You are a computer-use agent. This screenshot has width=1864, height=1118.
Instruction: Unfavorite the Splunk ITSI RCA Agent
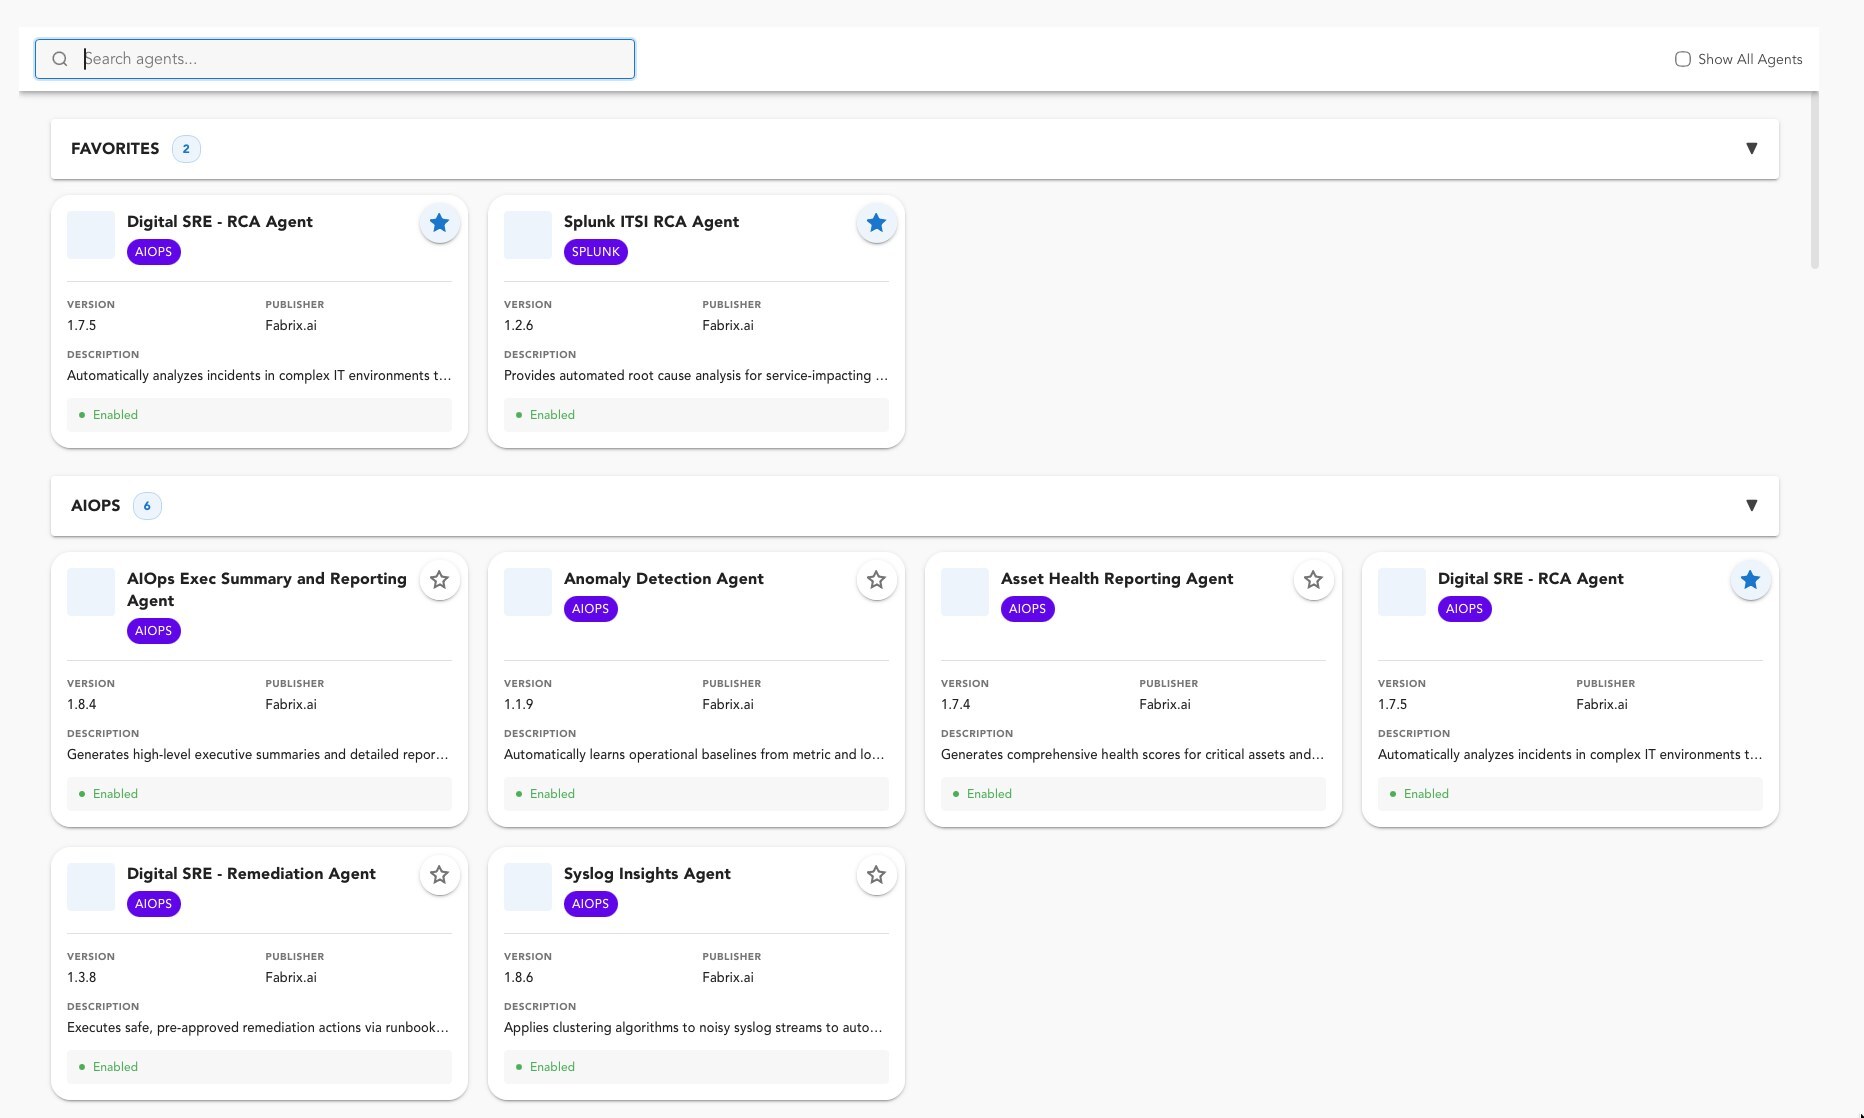tap(877, 223)
